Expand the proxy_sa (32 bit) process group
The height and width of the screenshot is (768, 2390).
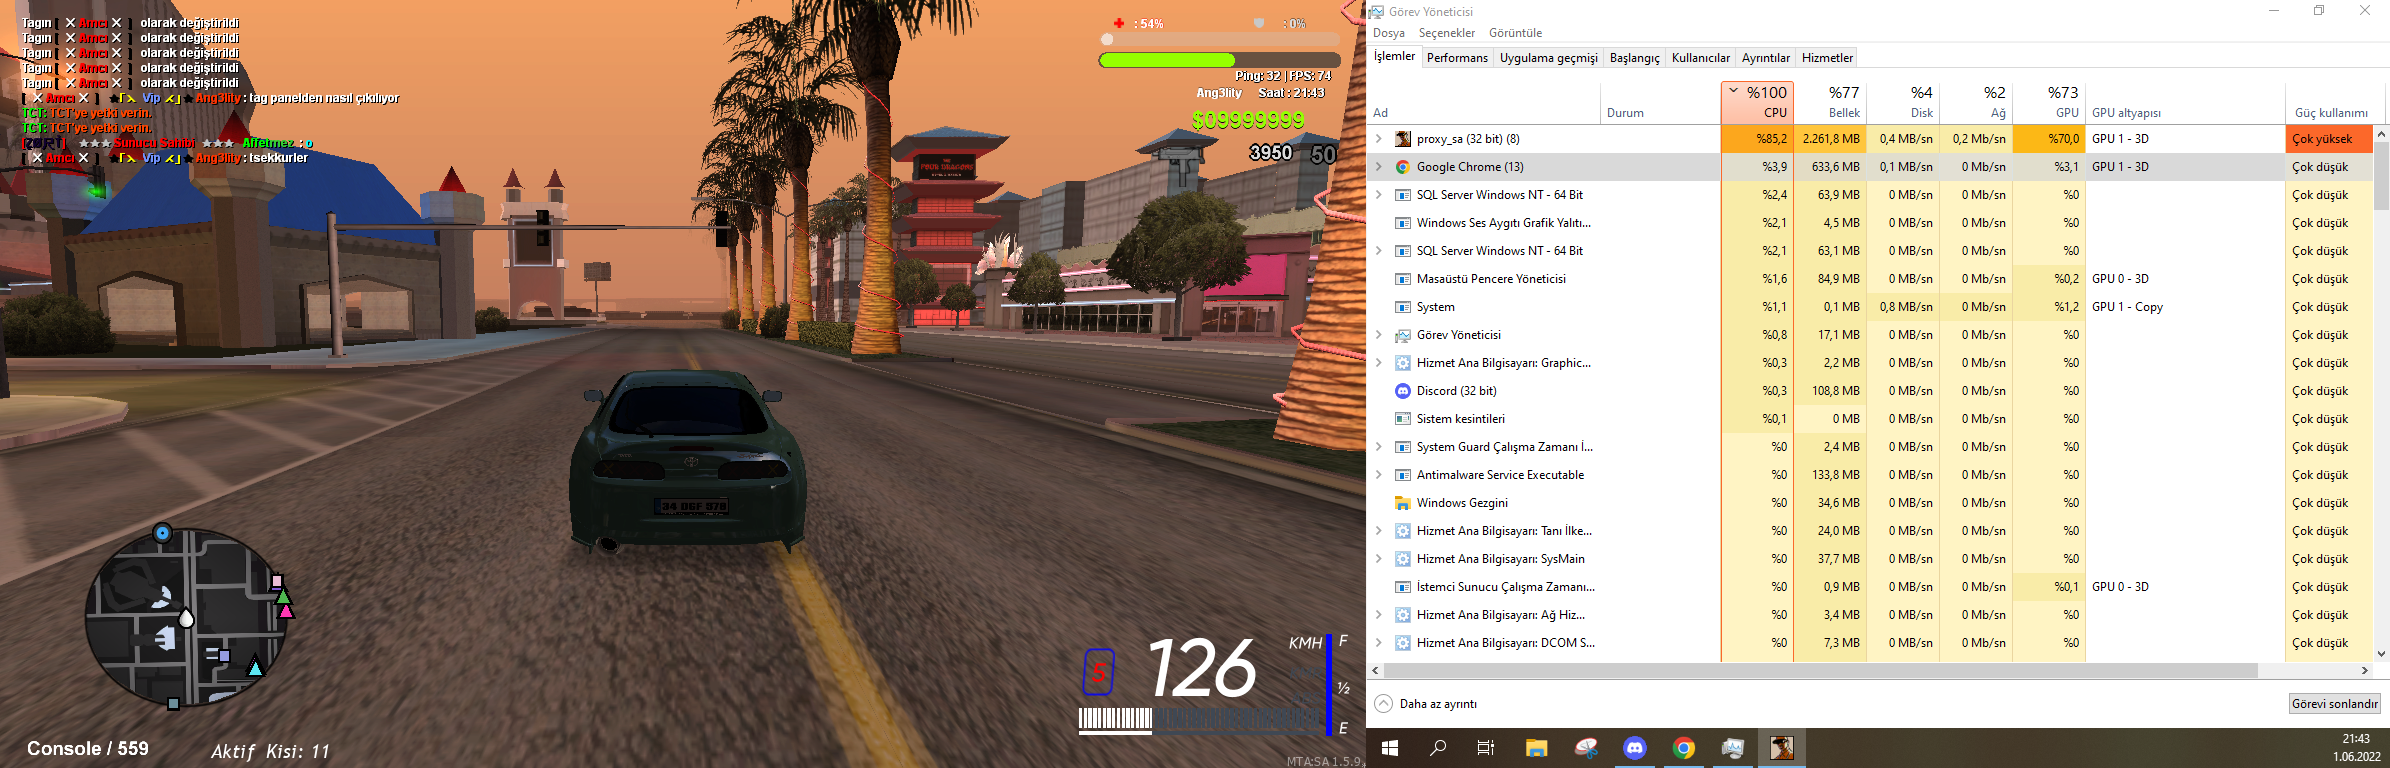click(x=1379, y=139)
